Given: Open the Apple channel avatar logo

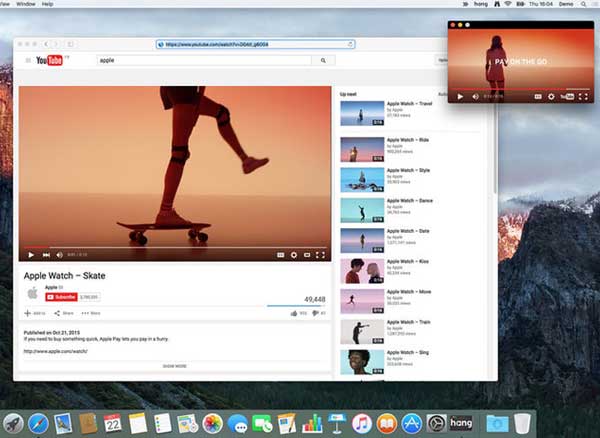Looking at the screenshot, I should click(x=33, y=293).
